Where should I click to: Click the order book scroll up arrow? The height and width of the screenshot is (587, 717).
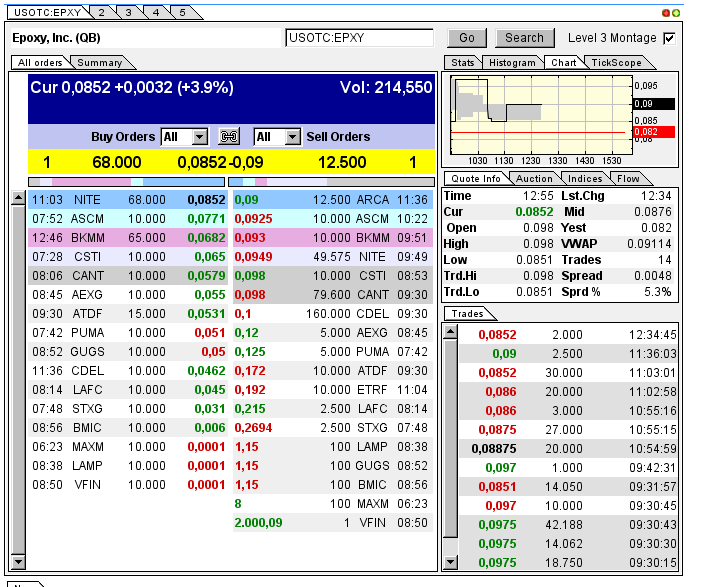[x=18, y=198]
